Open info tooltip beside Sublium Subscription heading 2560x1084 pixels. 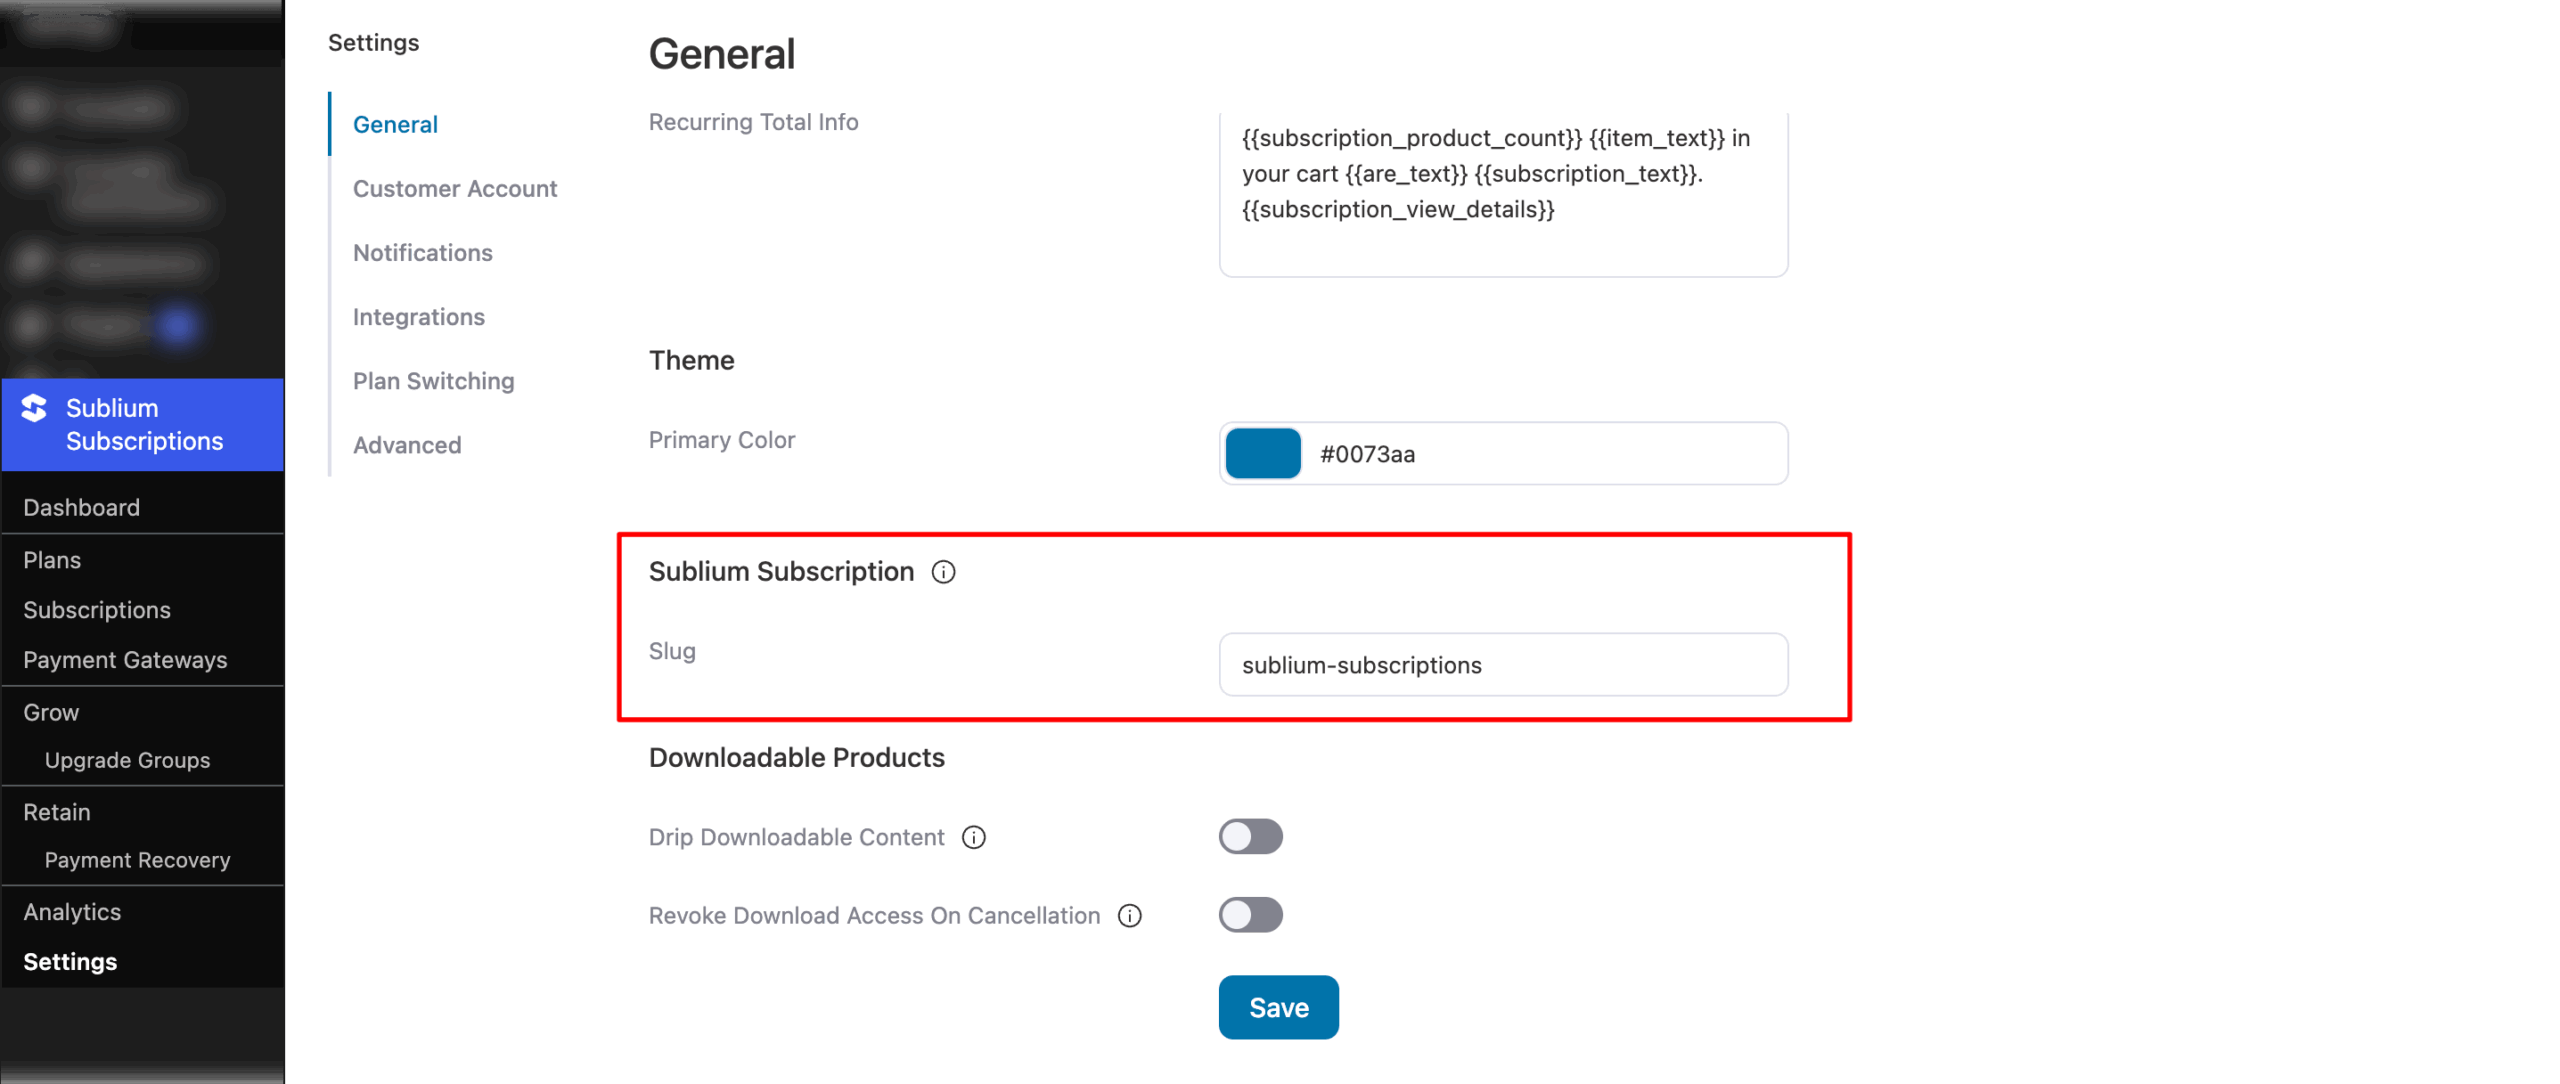click(944, 572)
